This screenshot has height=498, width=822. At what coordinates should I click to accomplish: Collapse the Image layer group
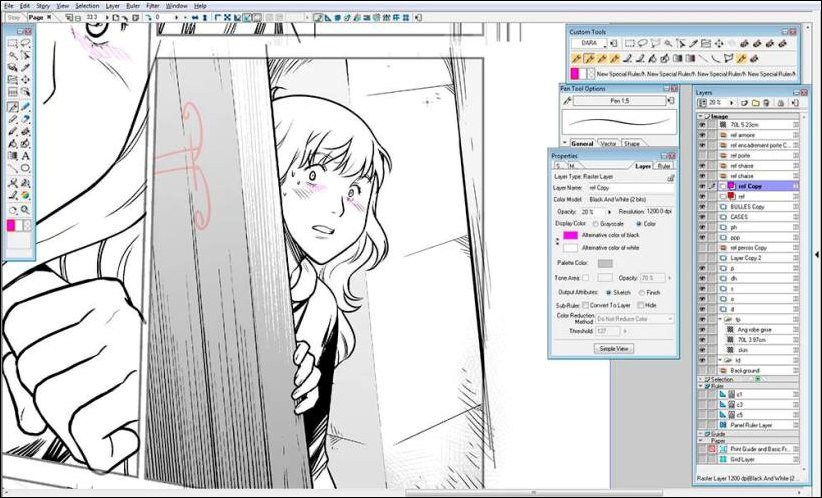pos(702,116)
